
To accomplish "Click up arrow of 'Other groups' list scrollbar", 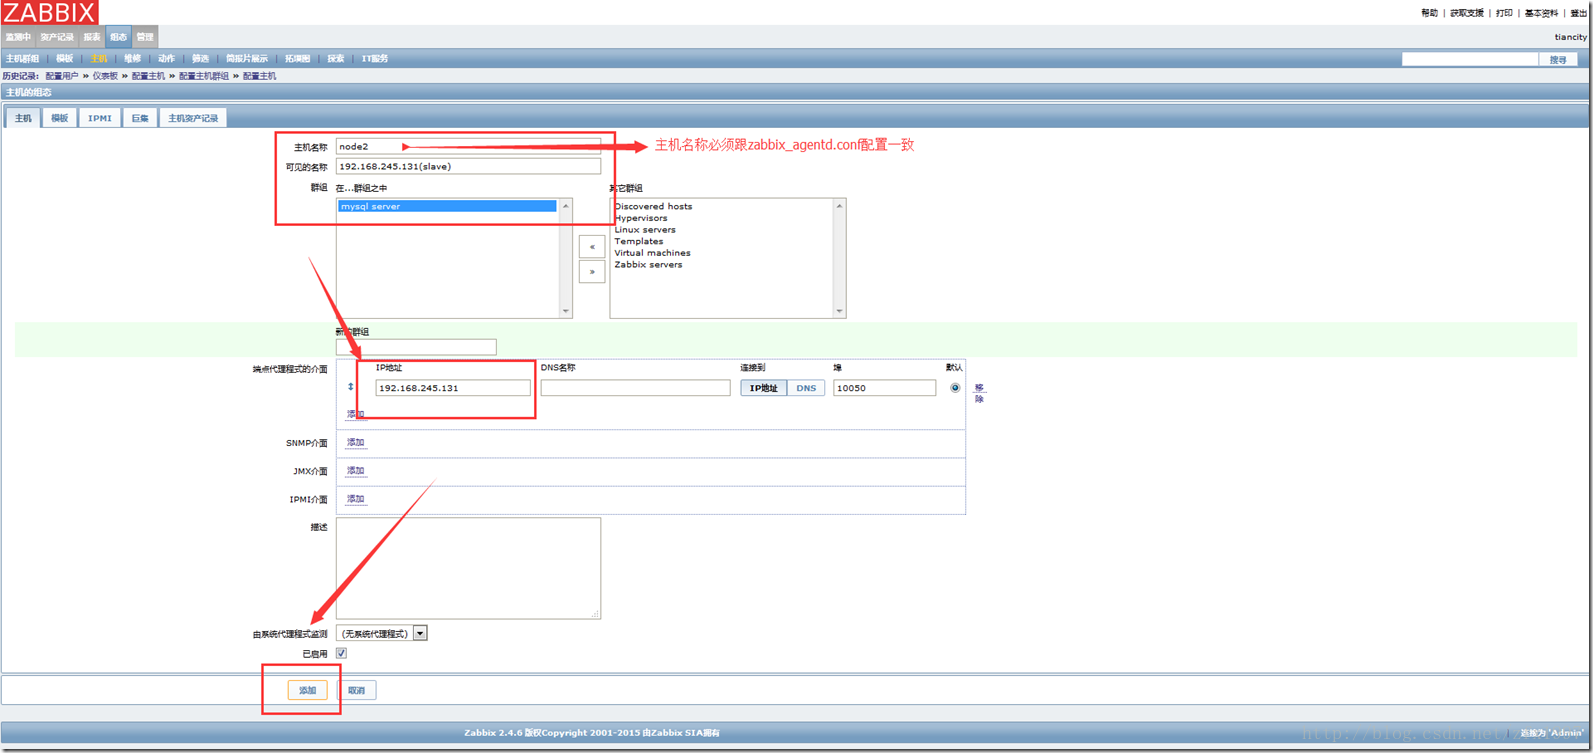I will (839, 206).
